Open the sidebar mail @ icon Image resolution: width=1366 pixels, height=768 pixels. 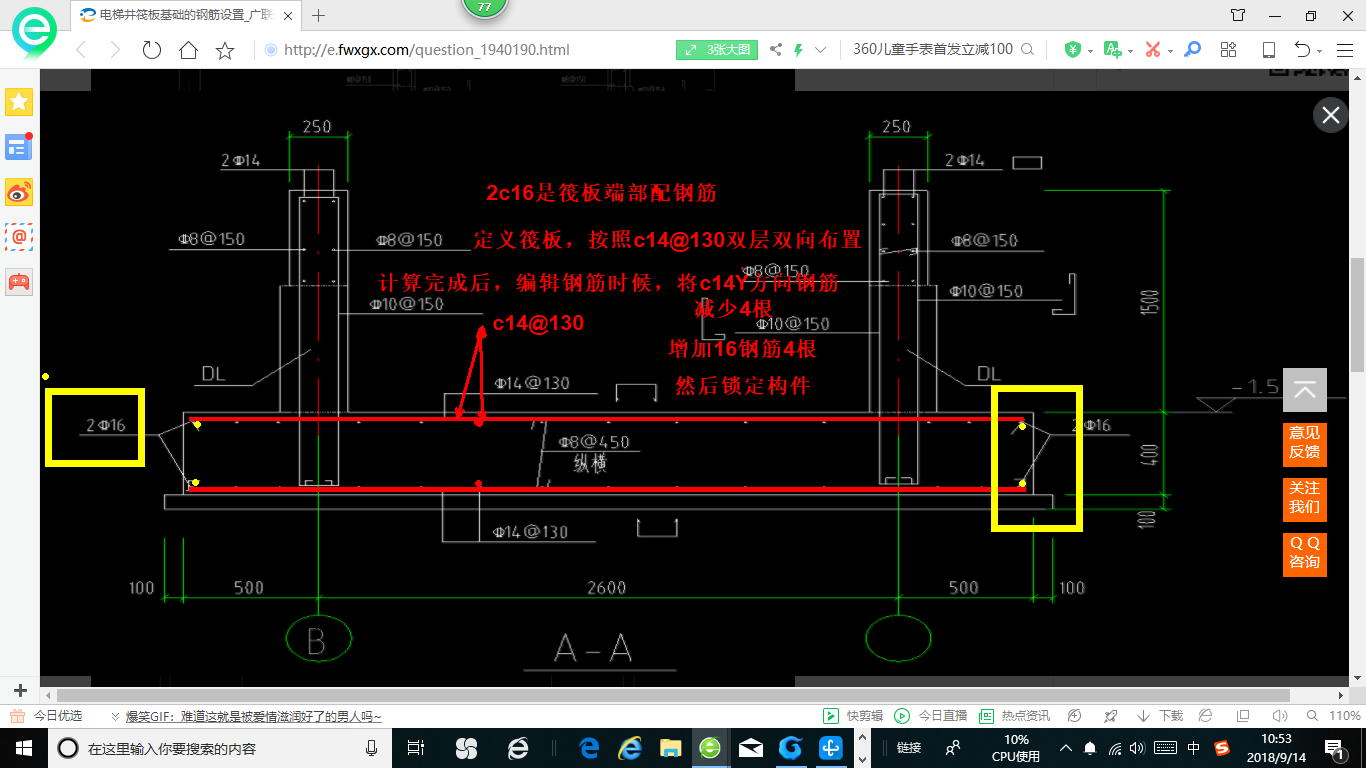19,237
